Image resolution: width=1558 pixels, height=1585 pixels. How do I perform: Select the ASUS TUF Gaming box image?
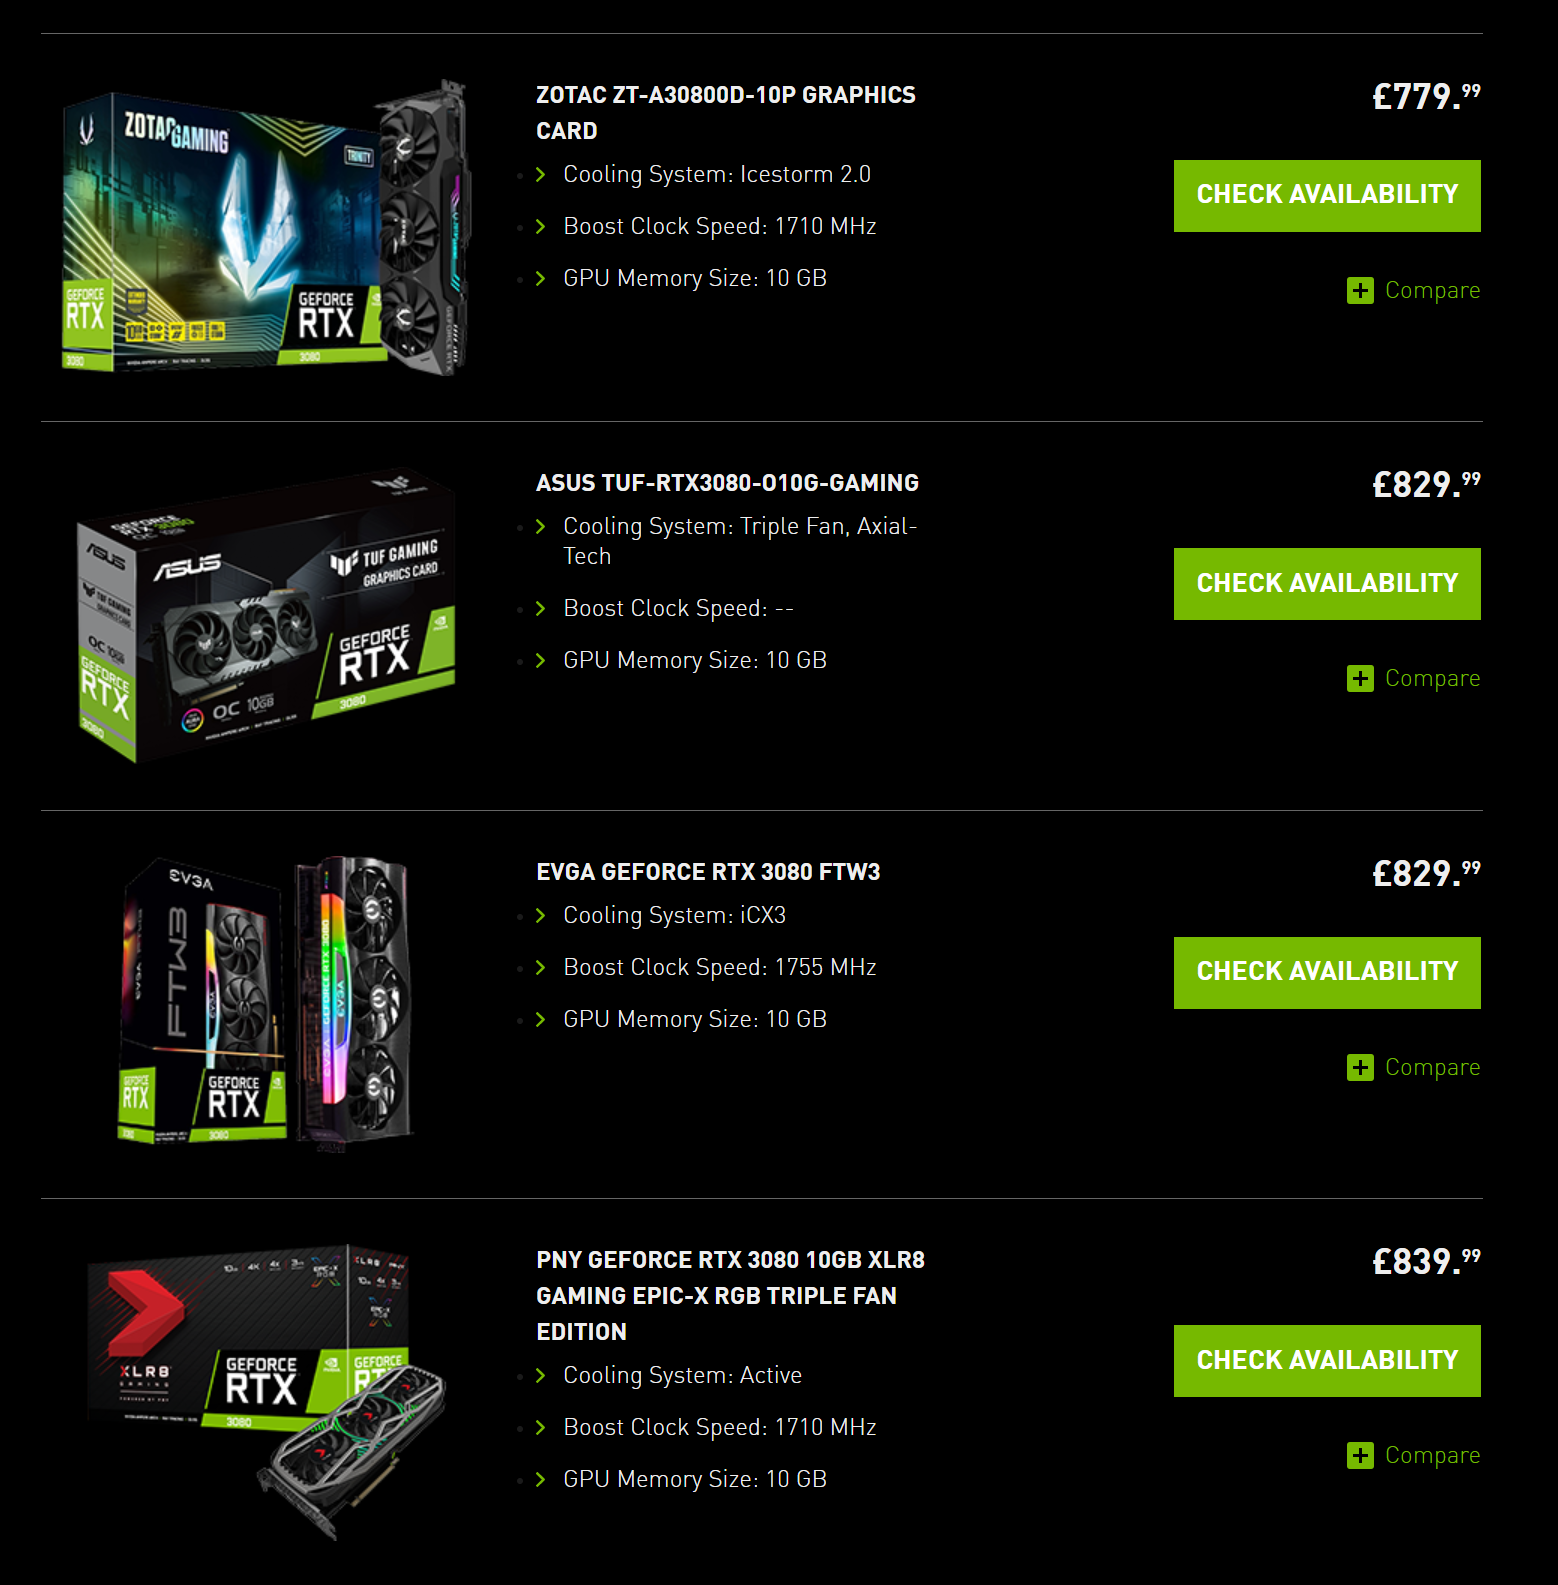[x=266, y=616]
